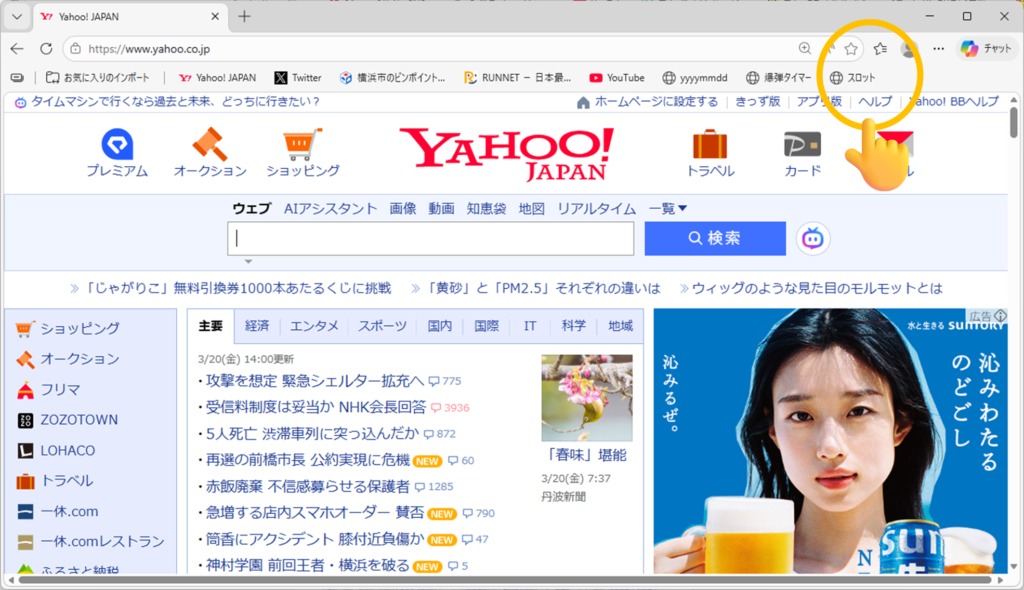Click the Card icon
The image size is (1024, 590).
point(802,144)
